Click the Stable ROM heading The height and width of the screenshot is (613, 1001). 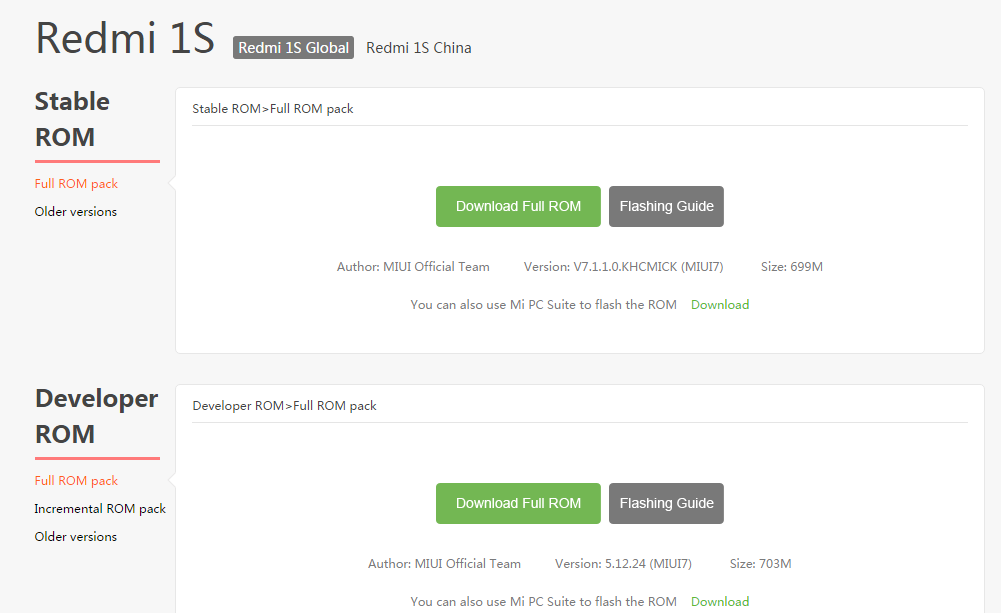pyautogui.click(x=72, y=119)
